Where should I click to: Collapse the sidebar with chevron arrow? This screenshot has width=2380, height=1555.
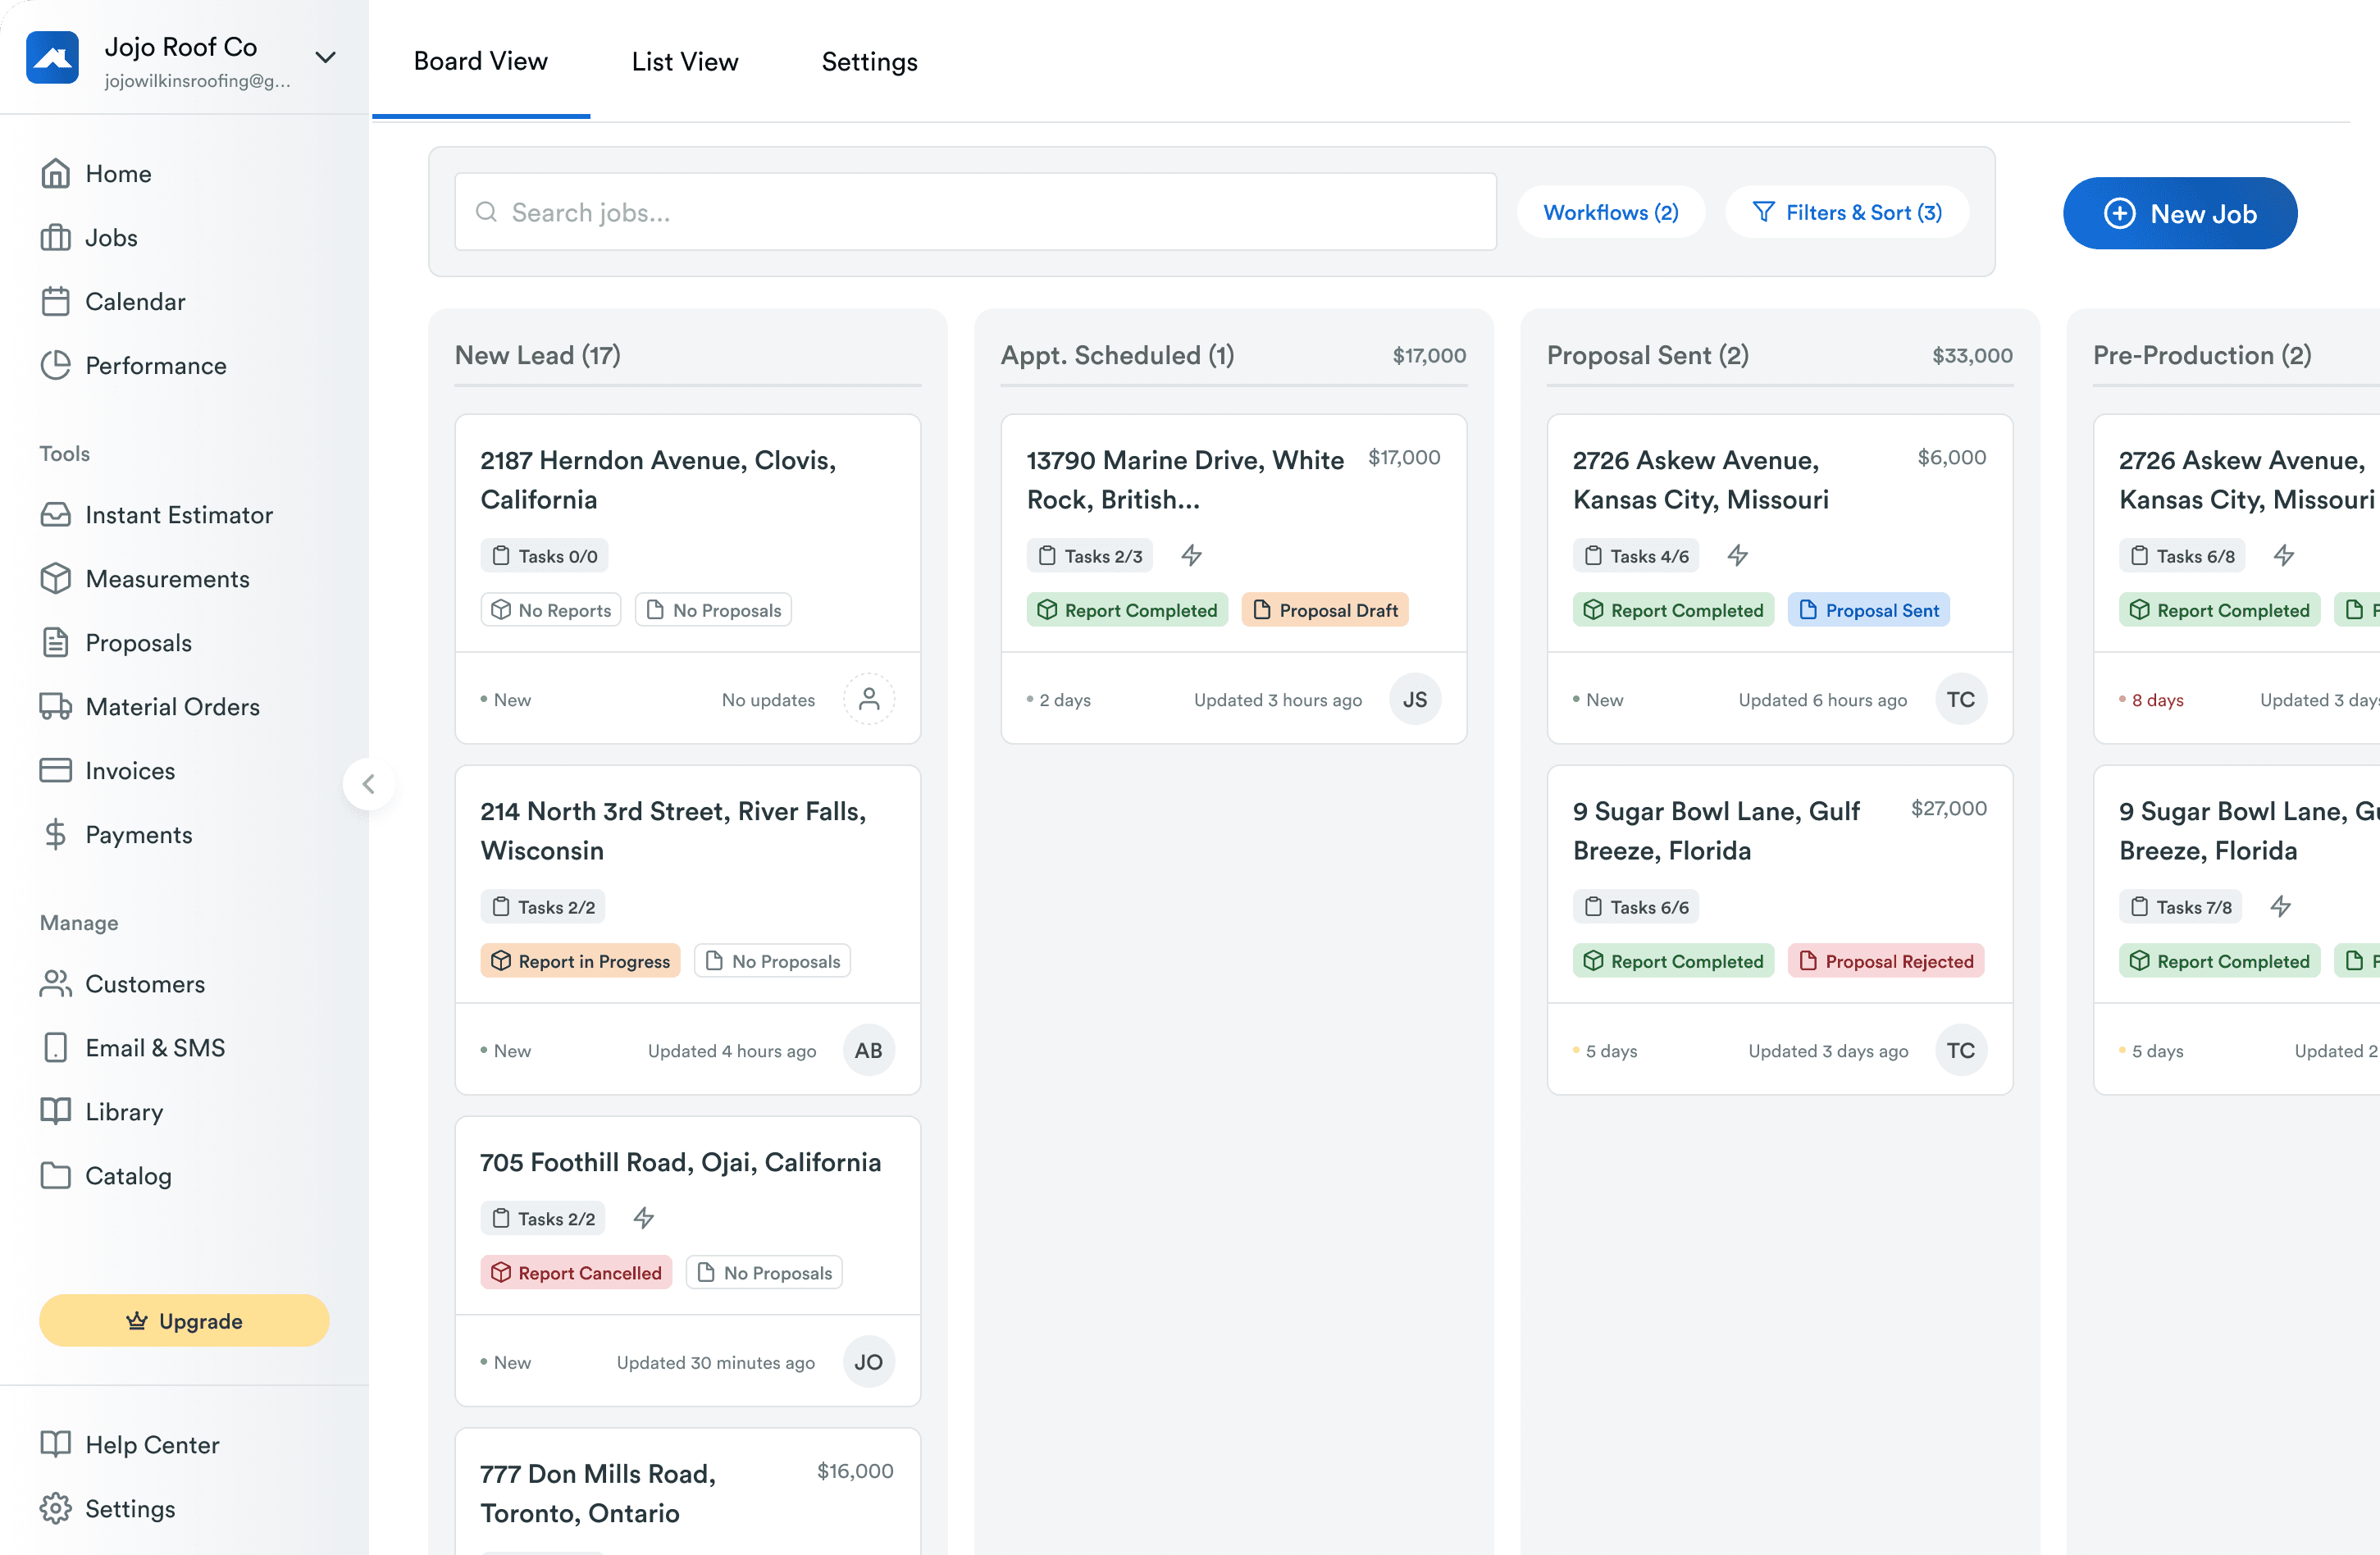[x=369, y=784]
